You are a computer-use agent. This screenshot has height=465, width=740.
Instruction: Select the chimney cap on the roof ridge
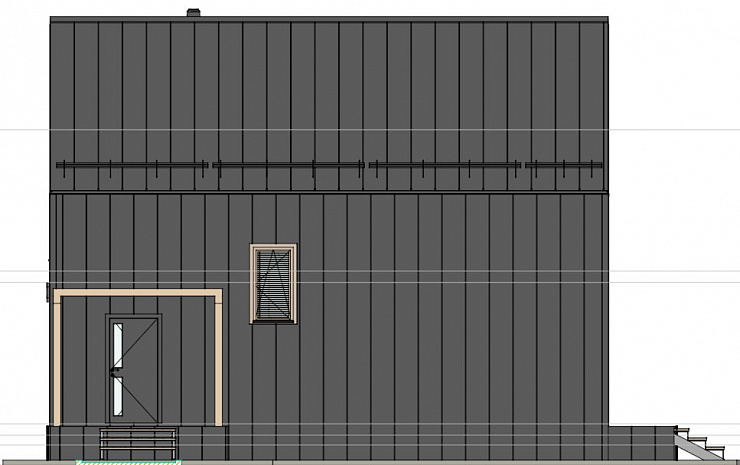(x=193, y=13)
